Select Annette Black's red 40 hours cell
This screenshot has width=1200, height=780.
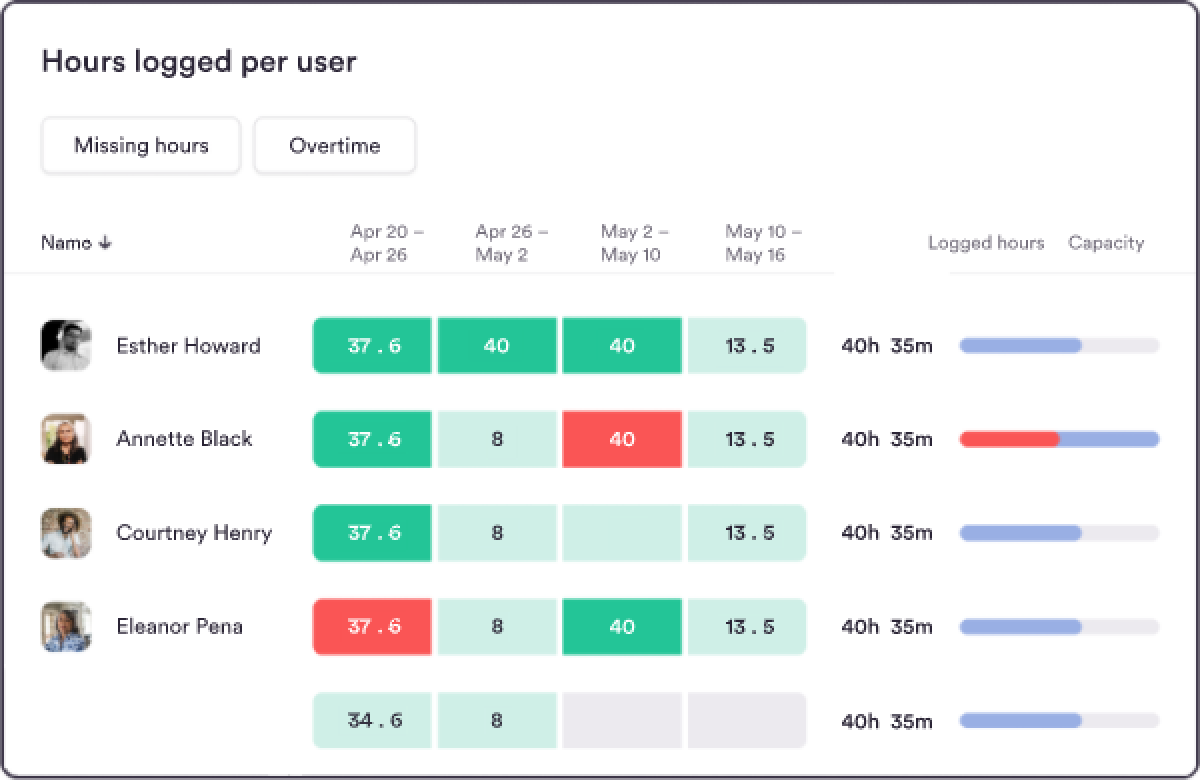click(622, 439)
